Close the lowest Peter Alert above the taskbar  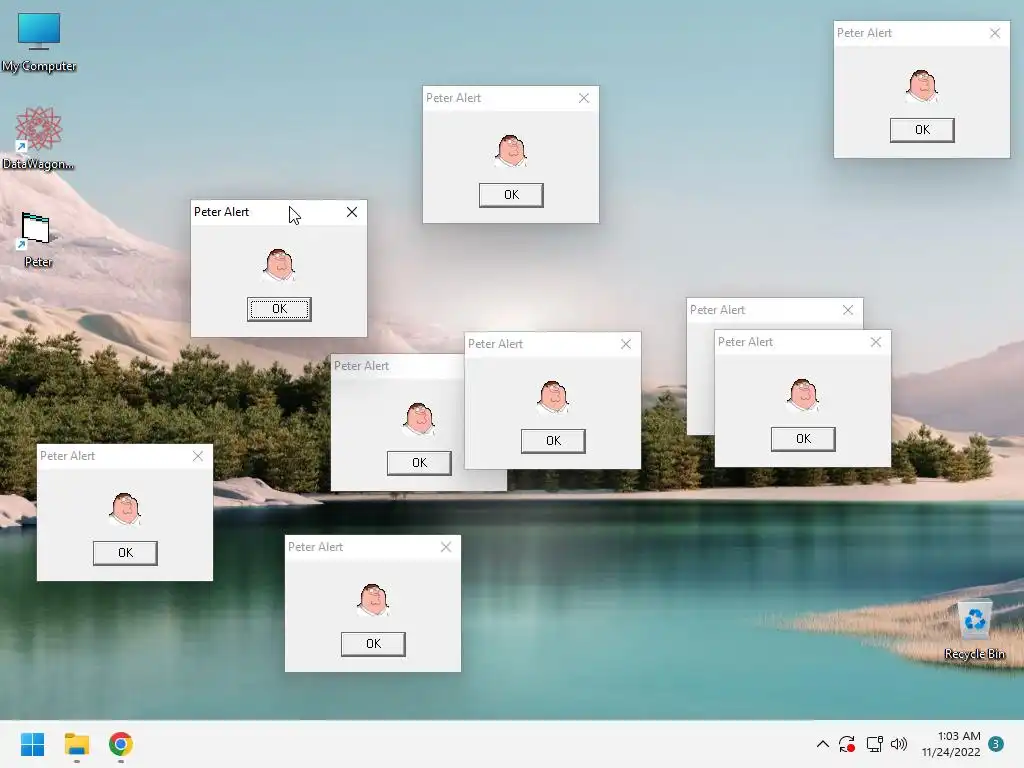446,547
